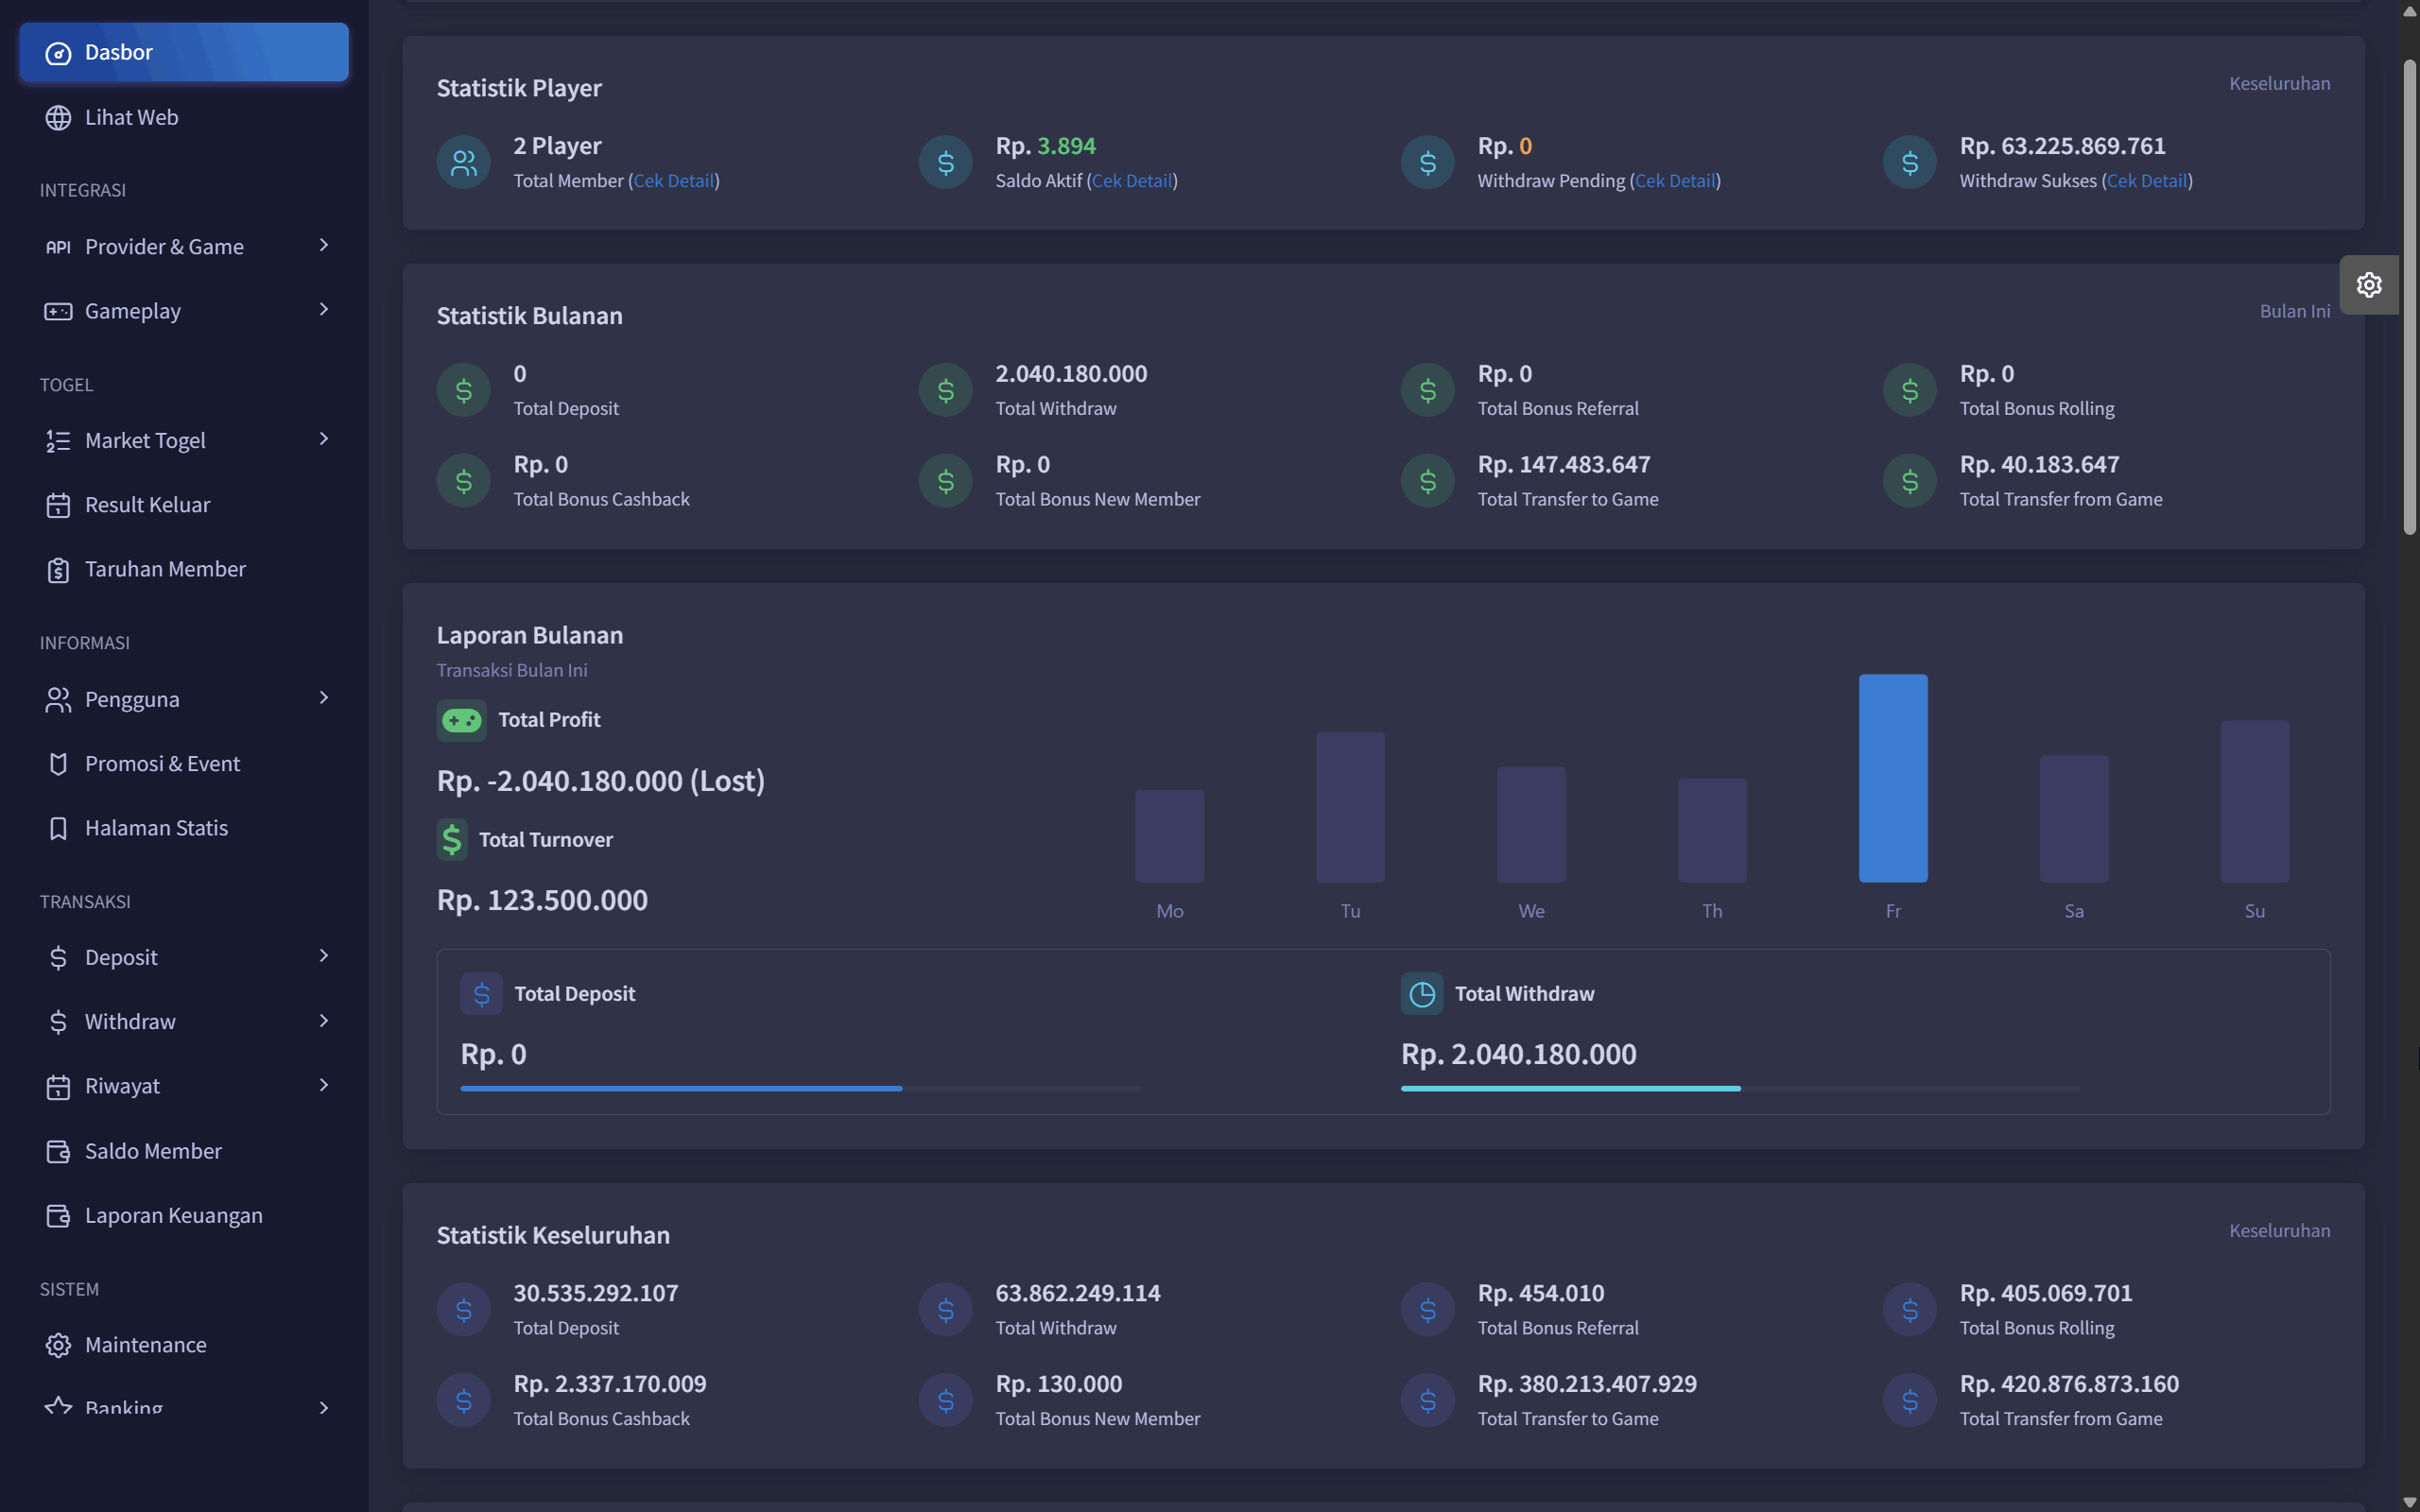Select the highlighted Fr bar in chart

click(1892, 778)
